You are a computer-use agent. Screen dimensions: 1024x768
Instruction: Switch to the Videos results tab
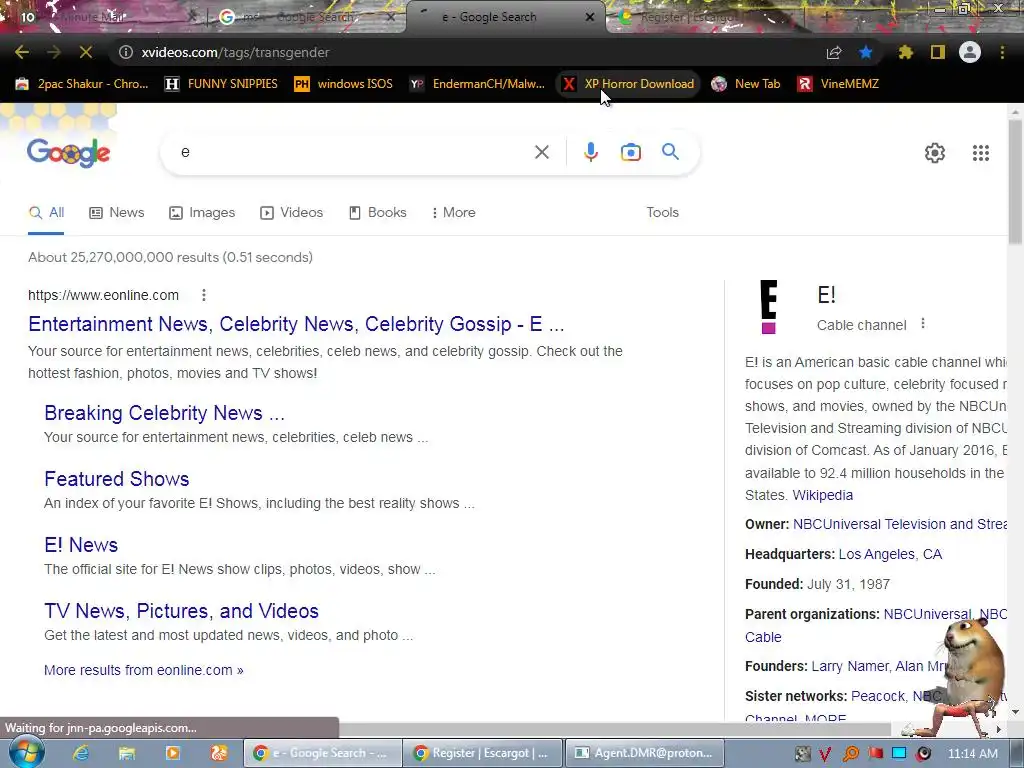292,212
